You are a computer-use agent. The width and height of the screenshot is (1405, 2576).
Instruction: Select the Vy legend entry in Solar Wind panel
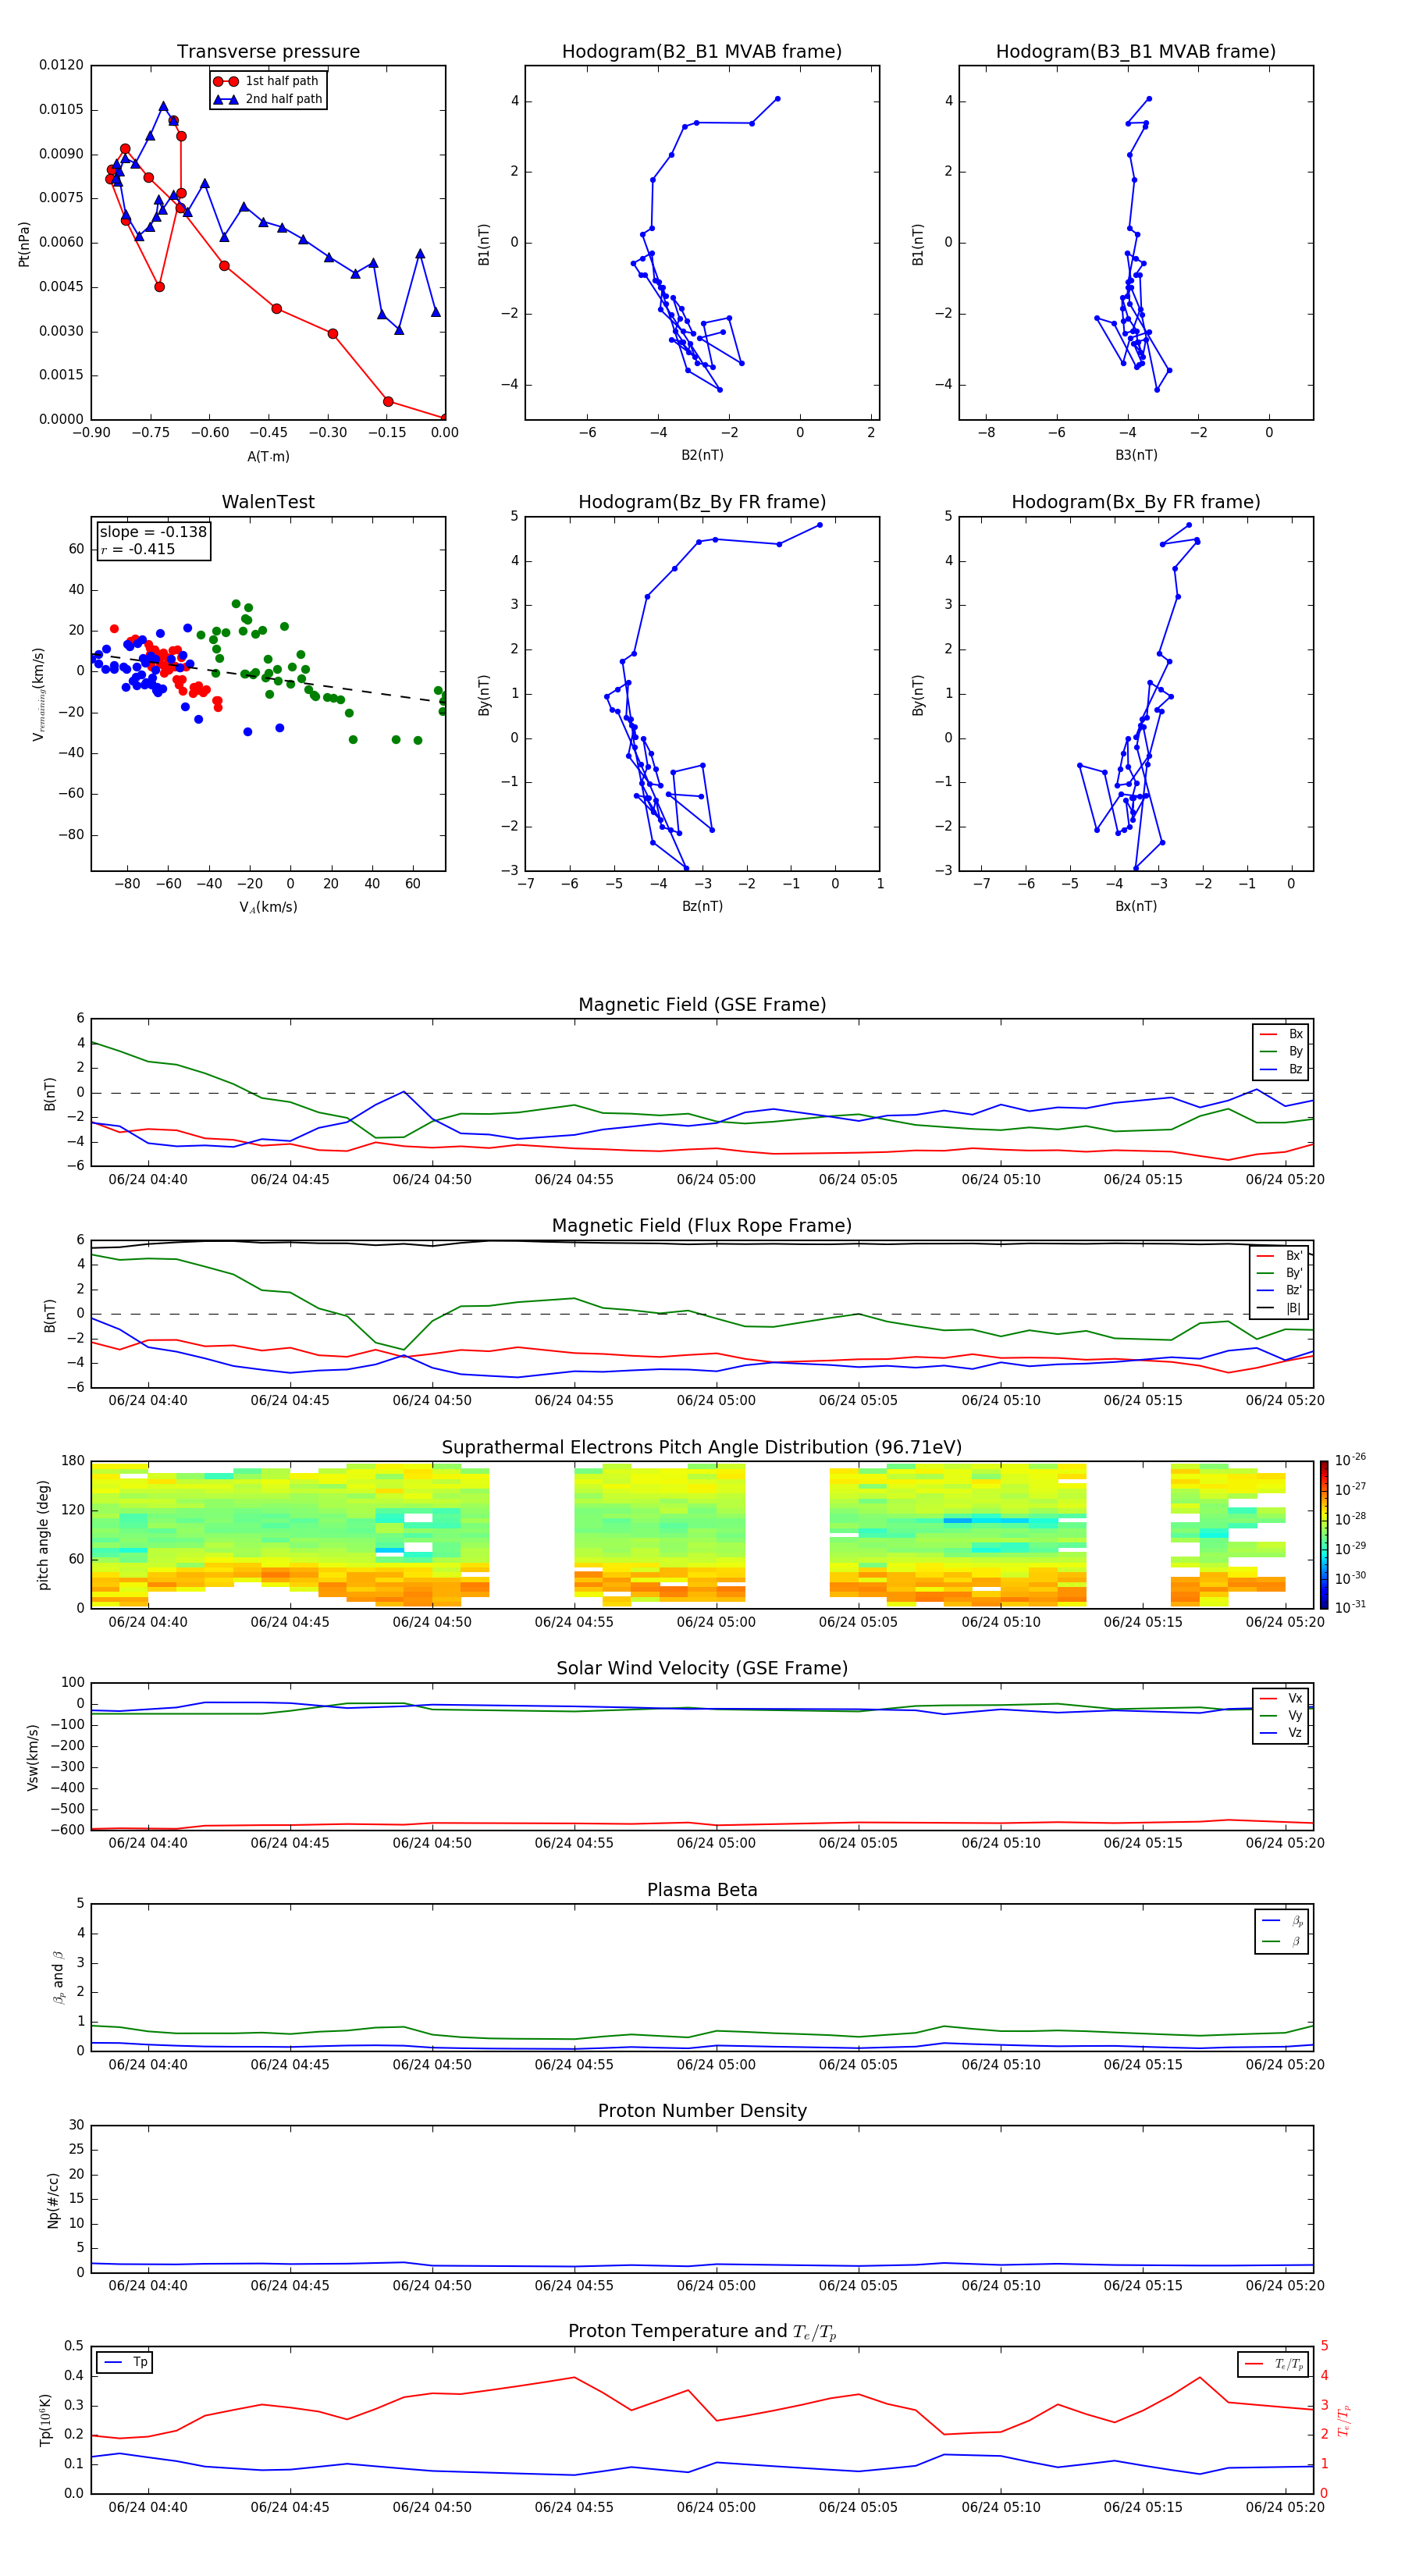1281,1716
